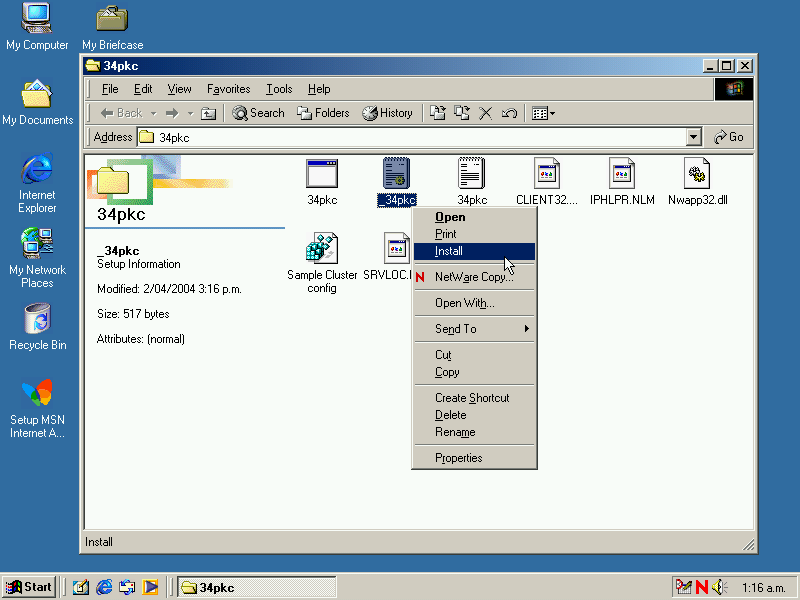Image resolution: width=800 pixels, height=600 pixels.
Task: Click the taskbar clock
Action: click(x=763, y=588)
